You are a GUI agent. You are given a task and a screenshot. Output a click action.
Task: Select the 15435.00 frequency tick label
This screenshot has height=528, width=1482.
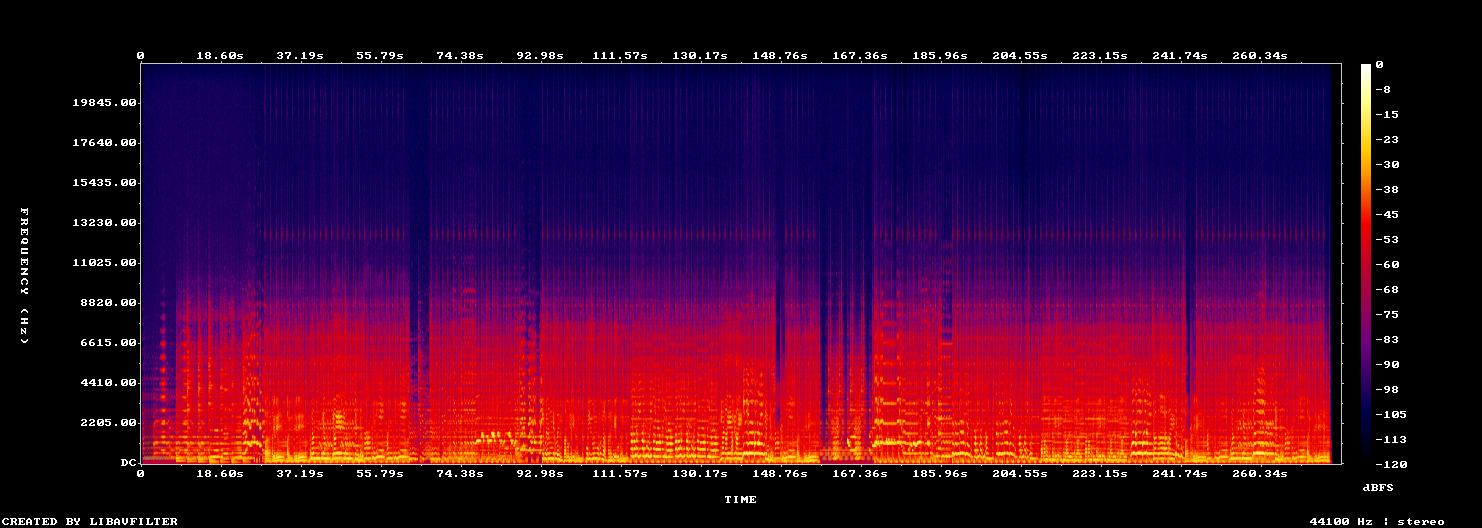click(x=104, y=183)
